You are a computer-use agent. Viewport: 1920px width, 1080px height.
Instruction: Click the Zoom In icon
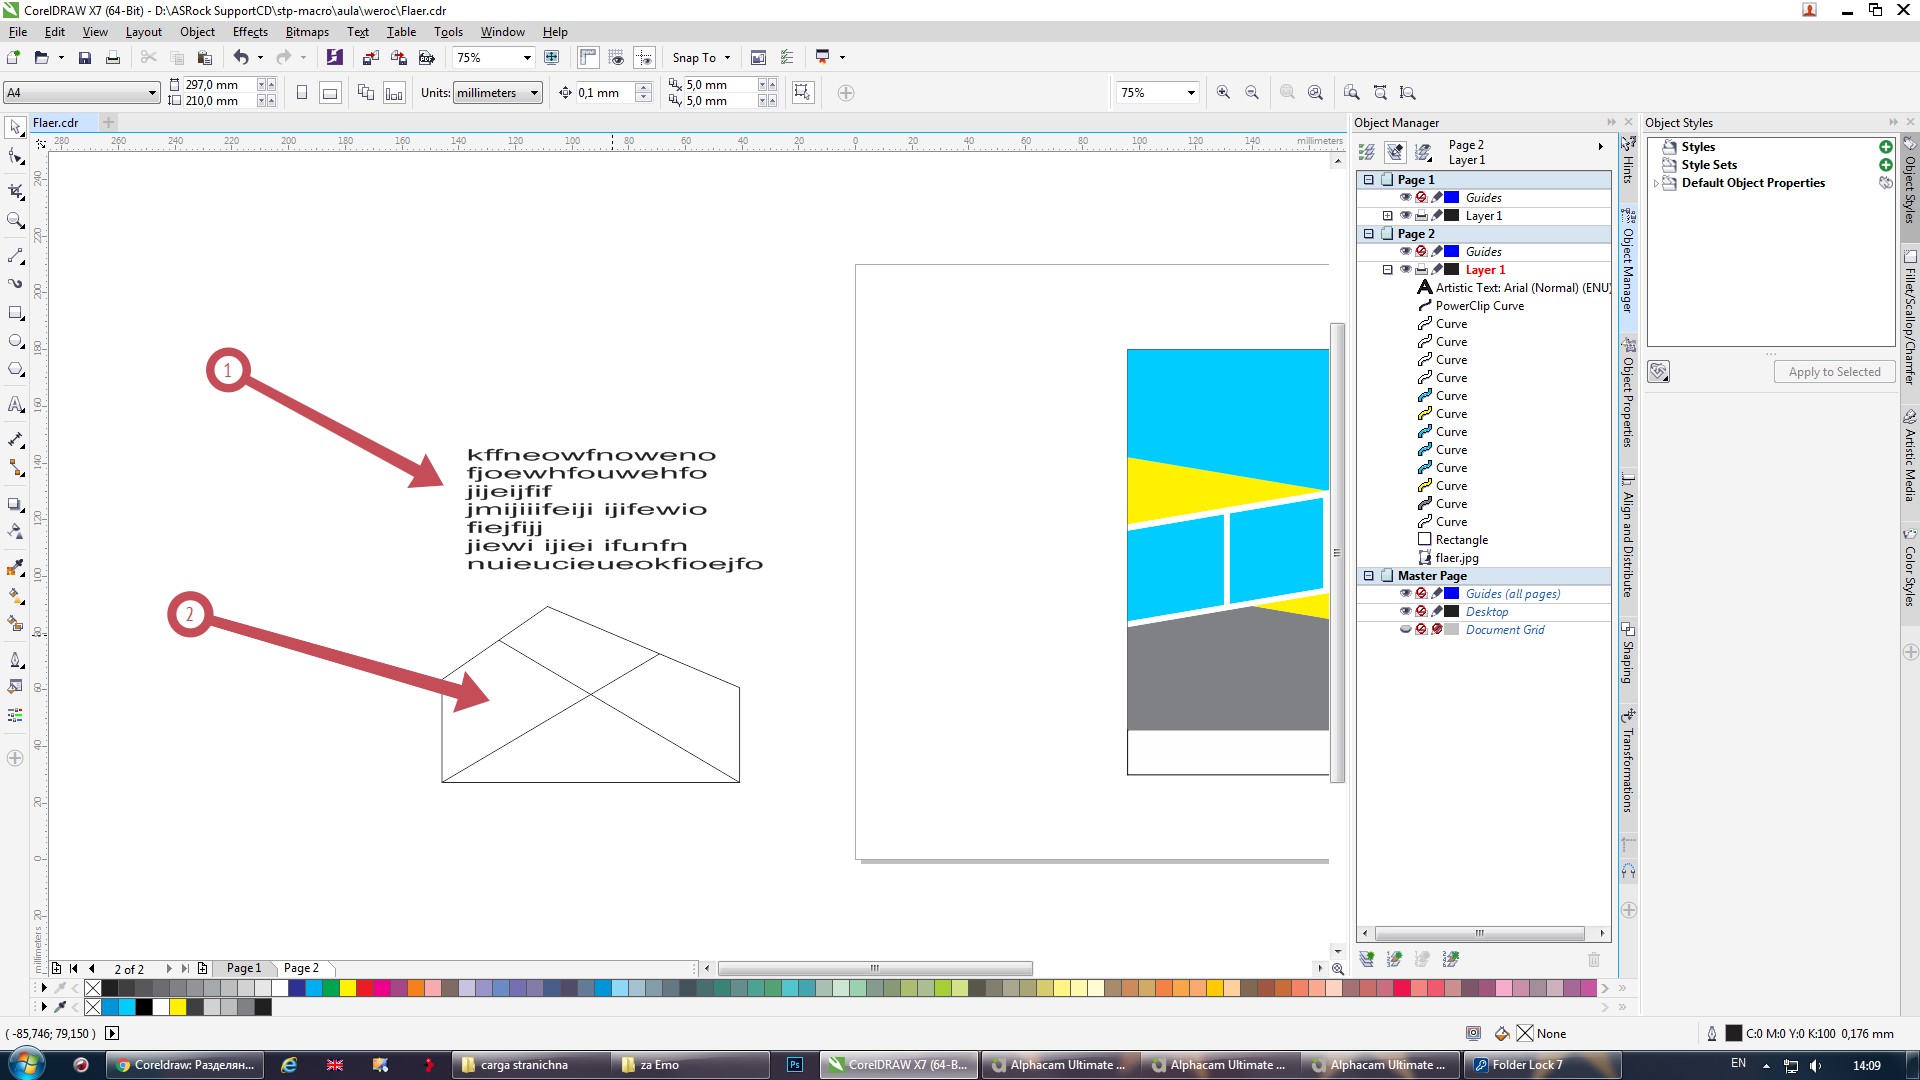(1224, 92)
